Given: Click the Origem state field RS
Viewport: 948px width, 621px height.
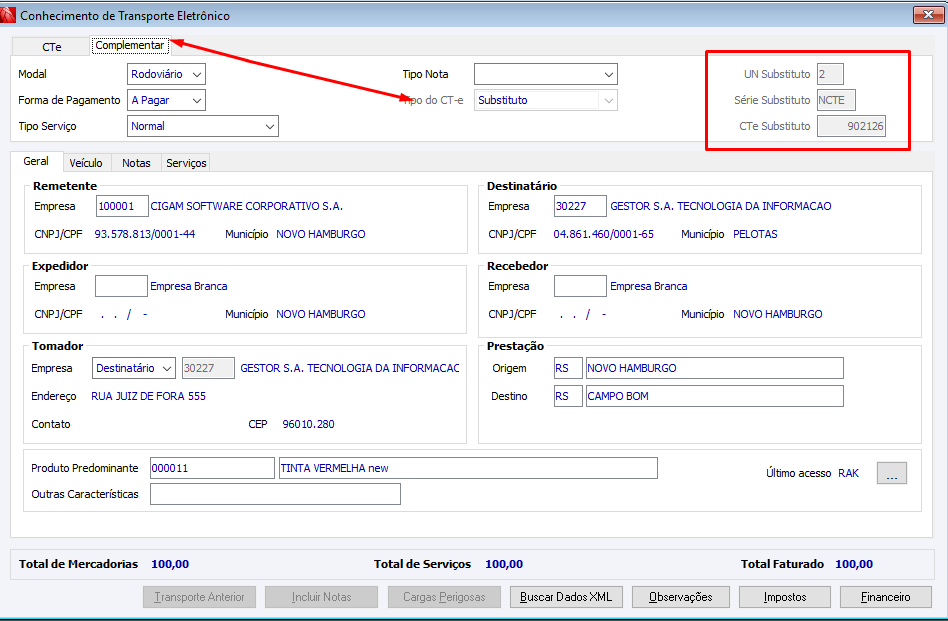Looking at the screenshot, I should 568,368.
